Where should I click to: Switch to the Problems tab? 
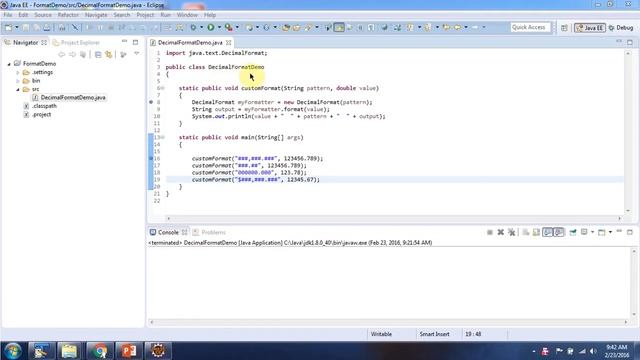point(209,232)
